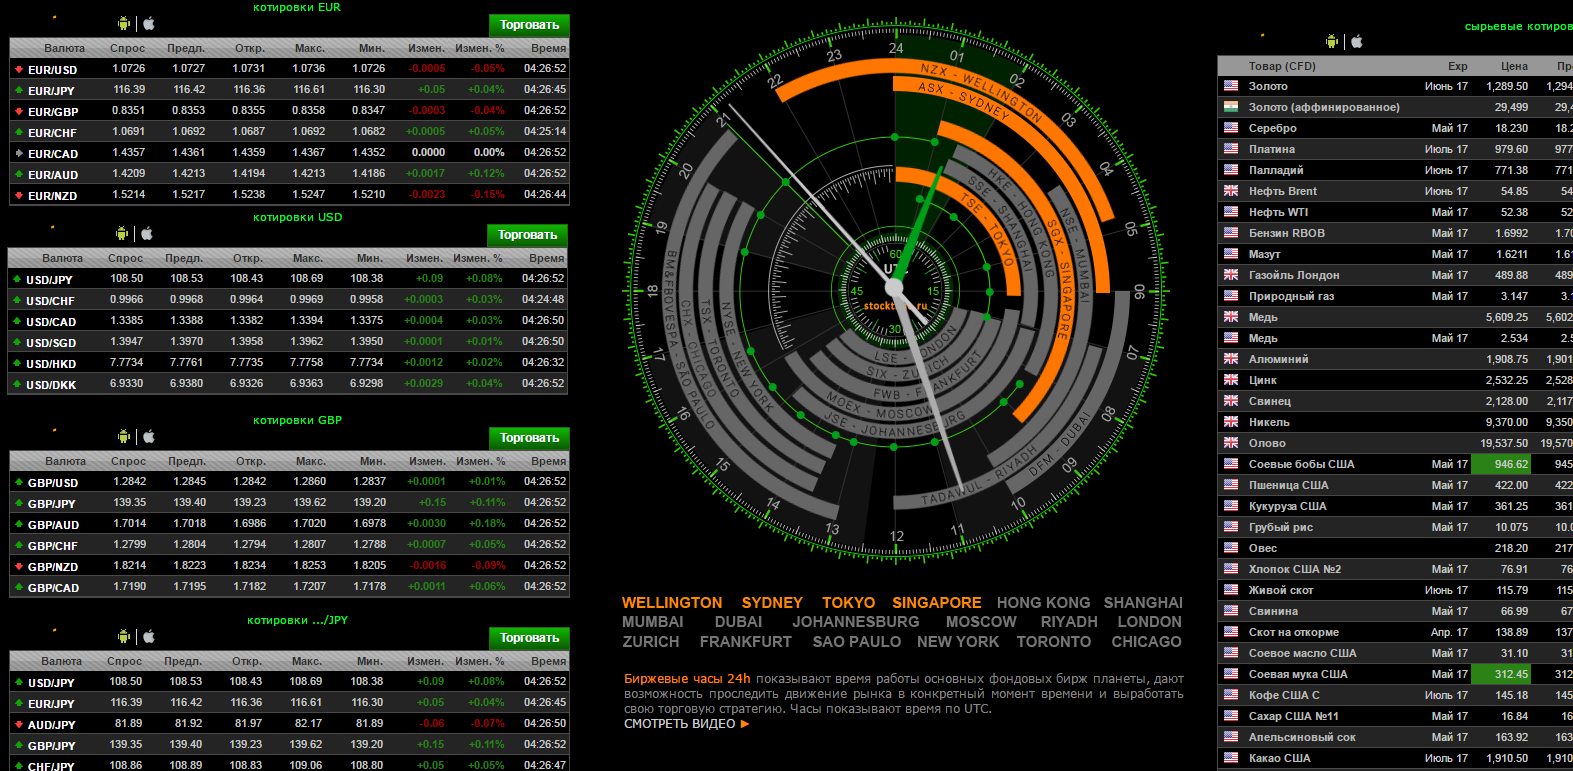Click the Цена column header in commodities table
This screenshot has height=771, width=1573.
point(1514,66)
